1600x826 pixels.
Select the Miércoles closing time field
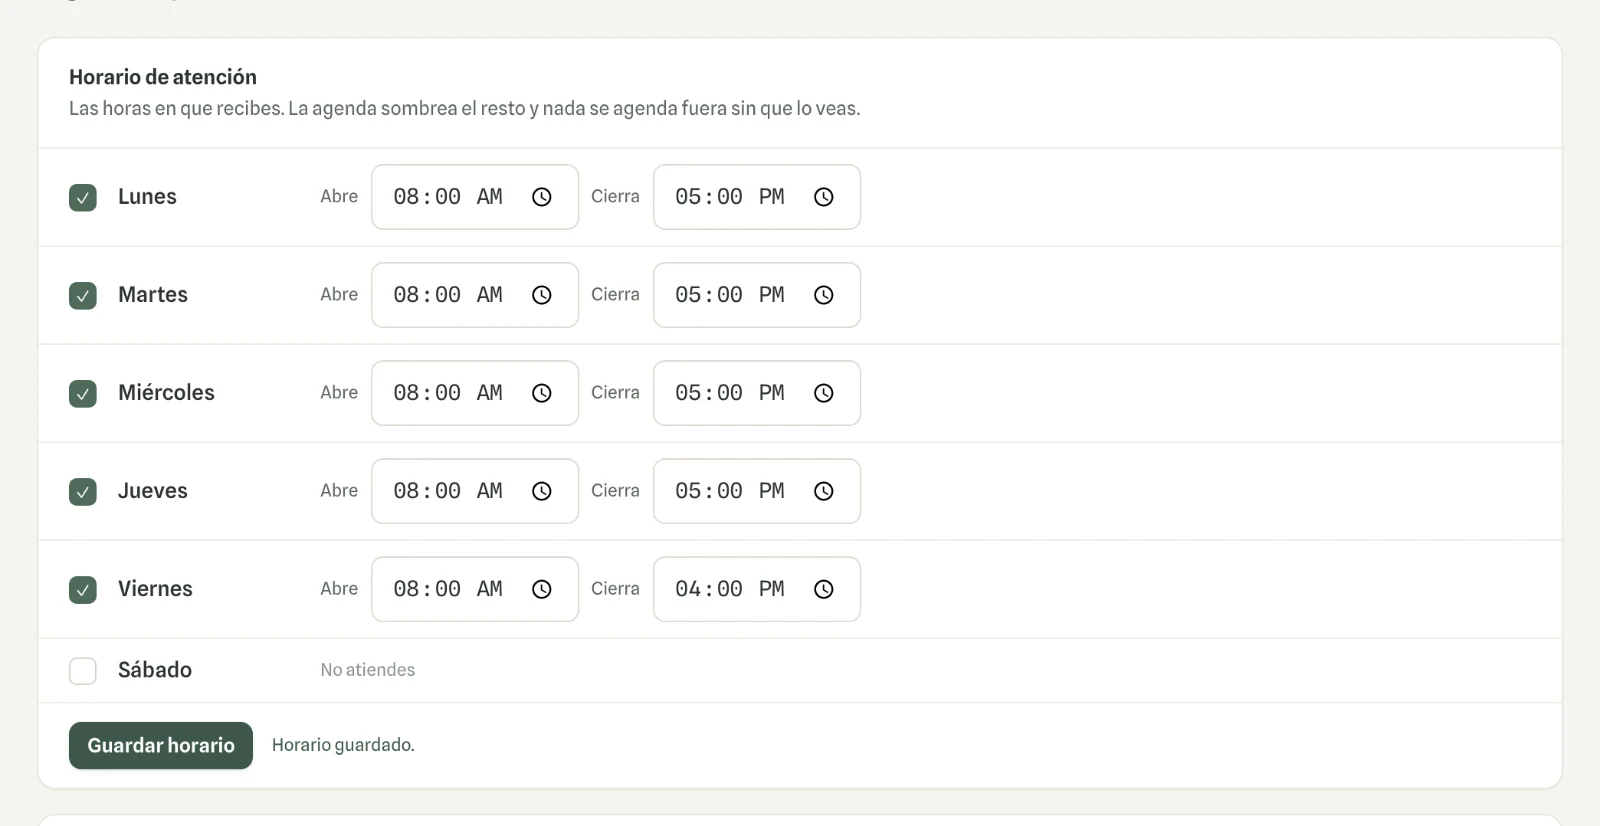tap(757, 393)
